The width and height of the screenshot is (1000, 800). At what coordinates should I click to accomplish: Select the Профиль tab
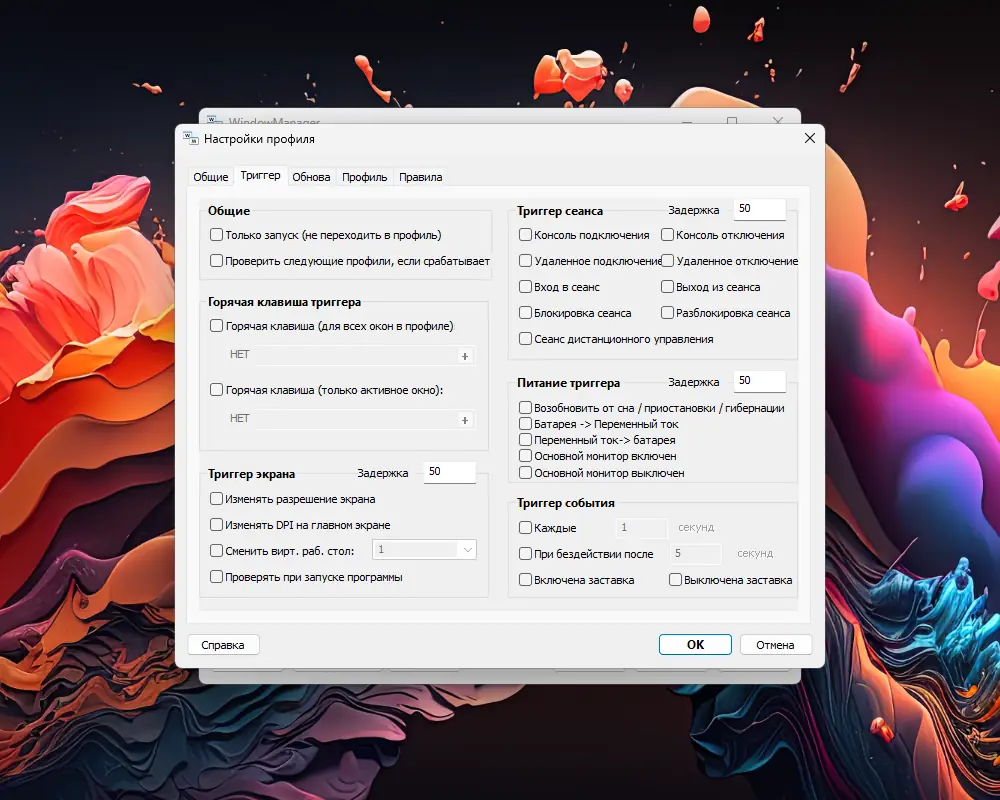point(363,177)
